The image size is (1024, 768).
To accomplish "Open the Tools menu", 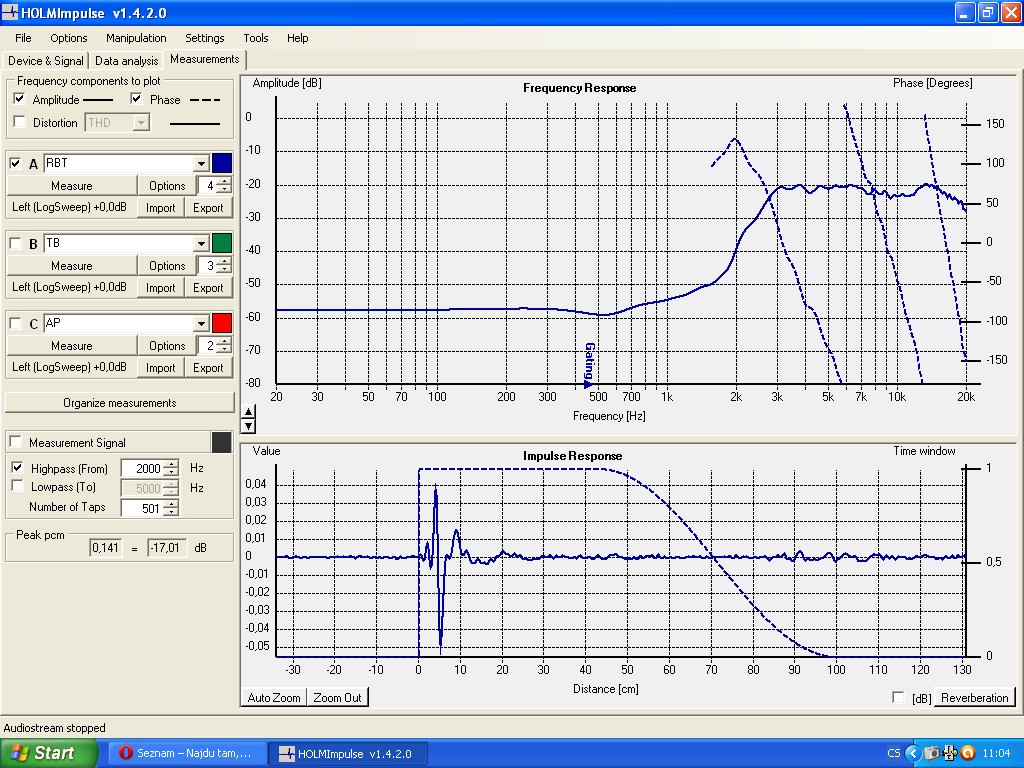I will point(255,38).
